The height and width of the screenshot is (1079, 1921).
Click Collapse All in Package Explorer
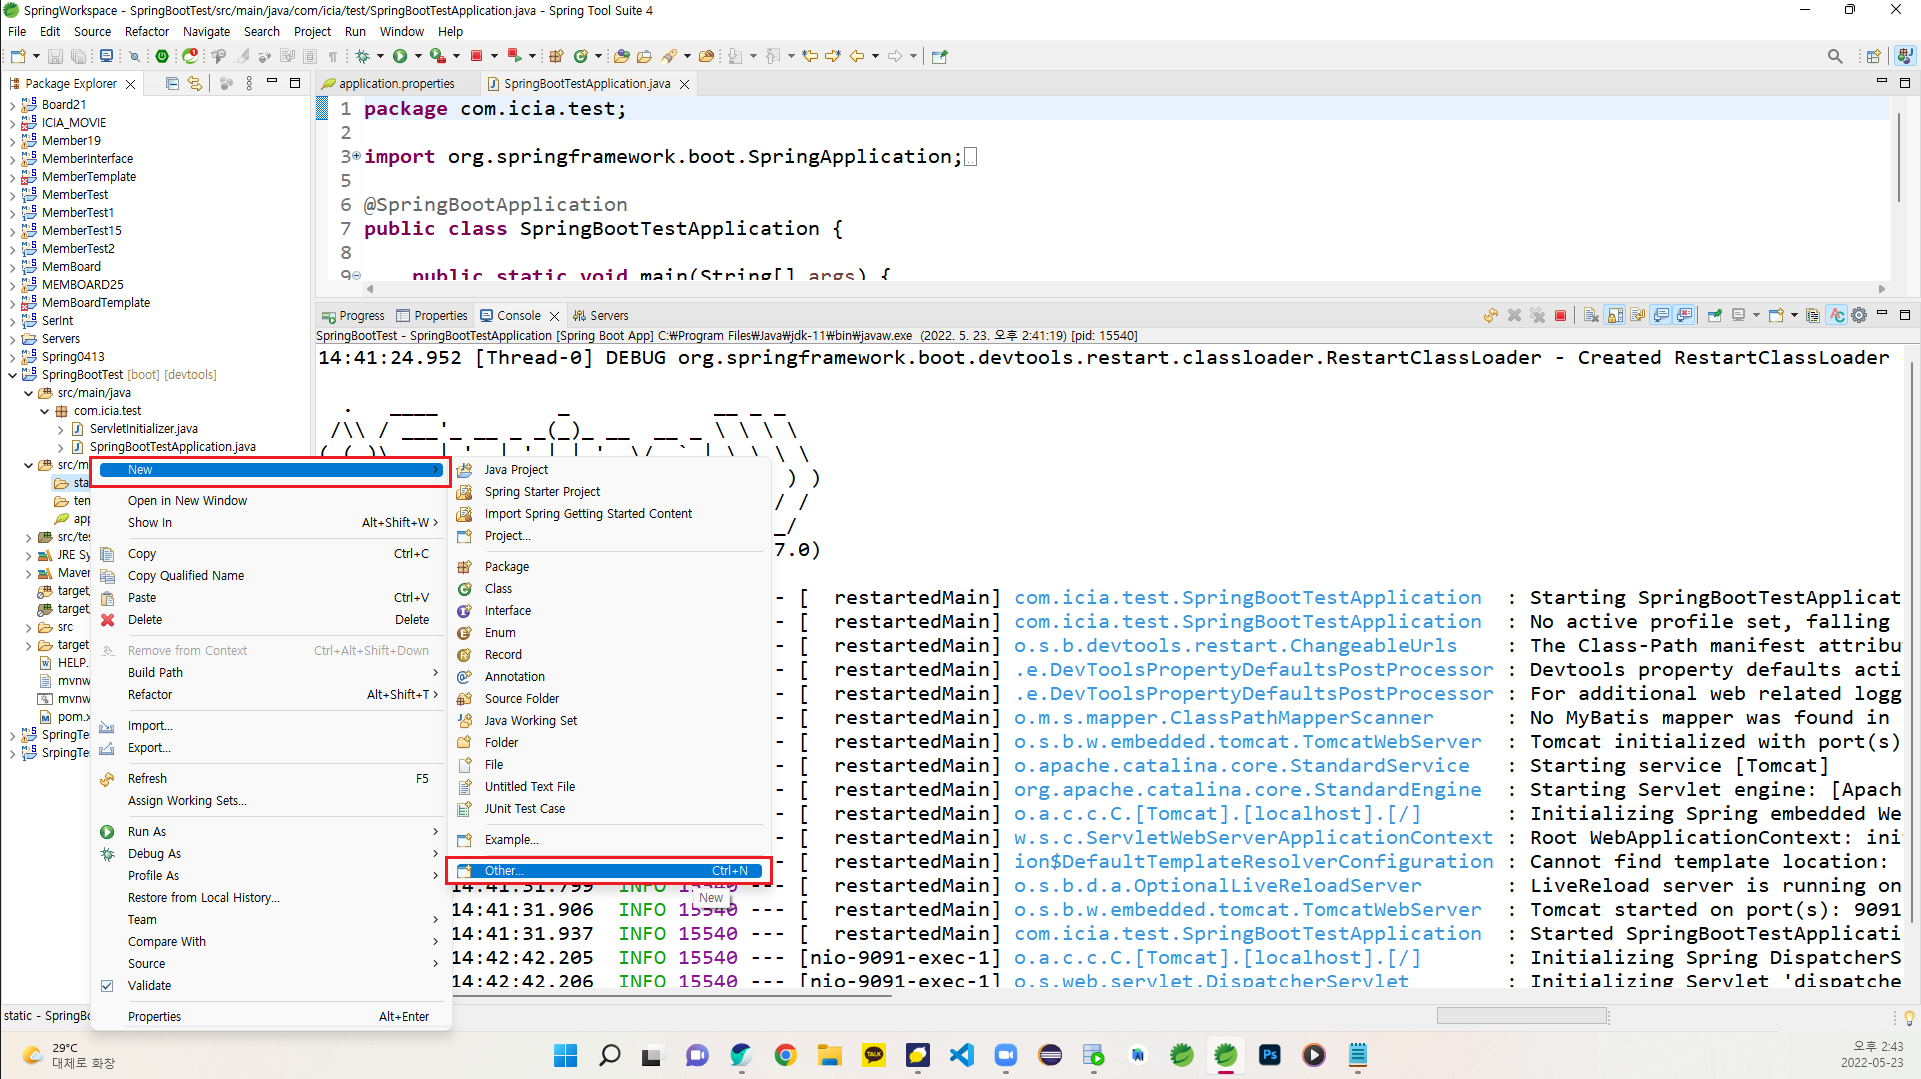point(172,84)
